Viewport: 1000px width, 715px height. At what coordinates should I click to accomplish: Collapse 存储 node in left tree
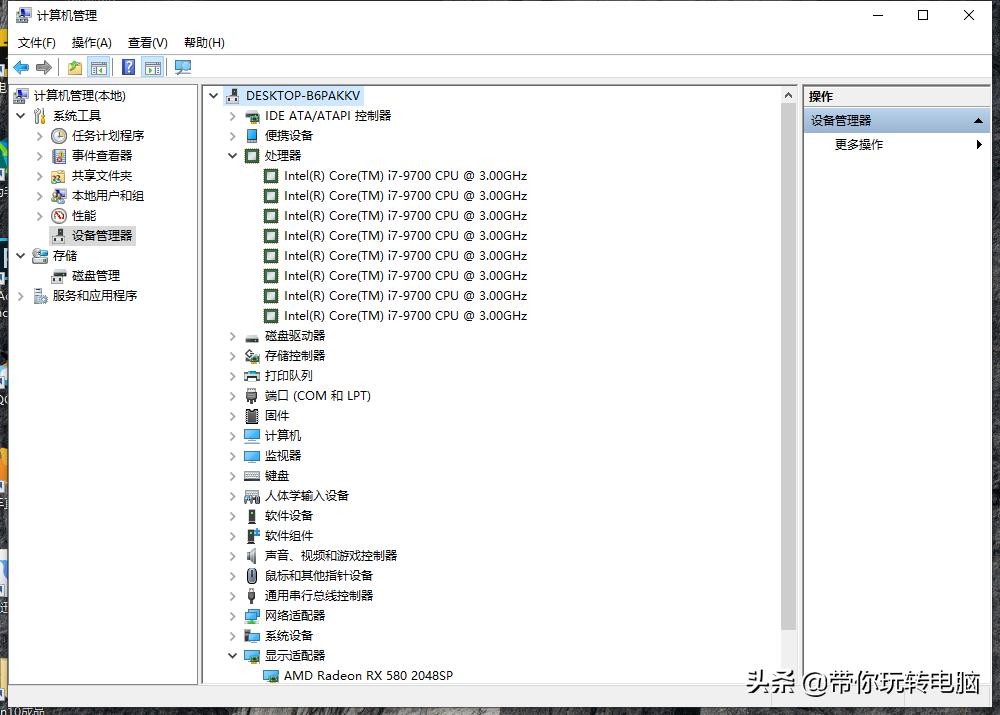(x=21, y=256)
